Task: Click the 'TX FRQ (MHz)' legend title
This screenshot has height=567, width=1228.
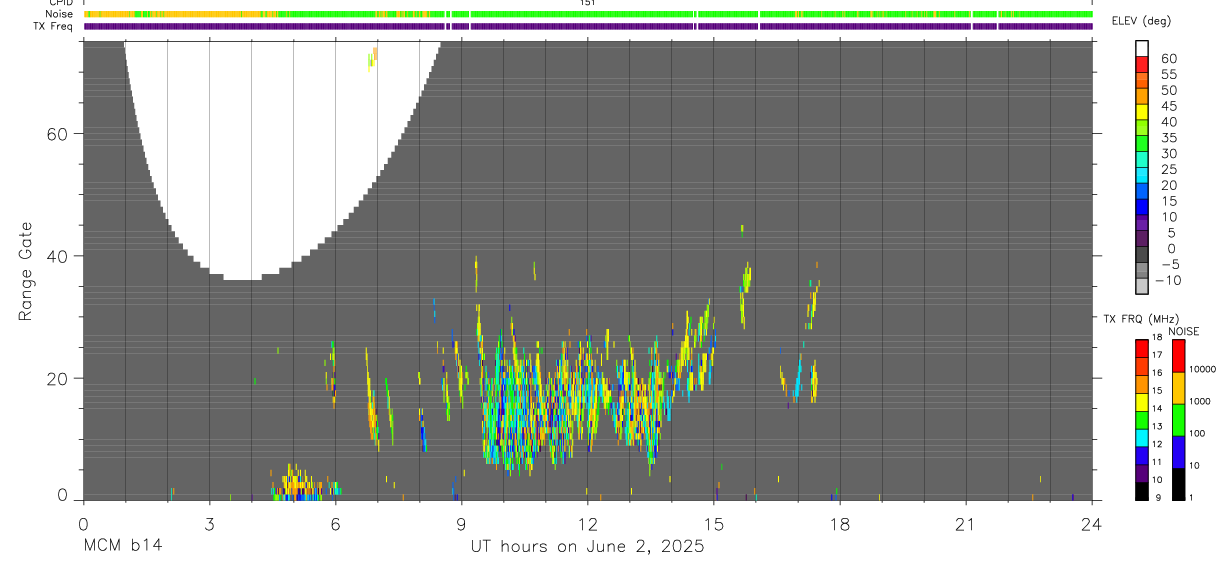Action: [x=1141, y=319]
